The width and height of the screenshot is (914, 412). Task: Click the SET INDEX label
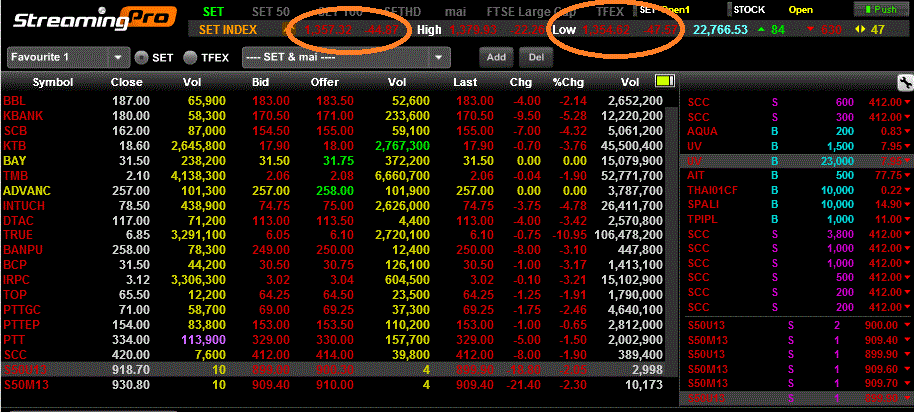click(228, 30)
